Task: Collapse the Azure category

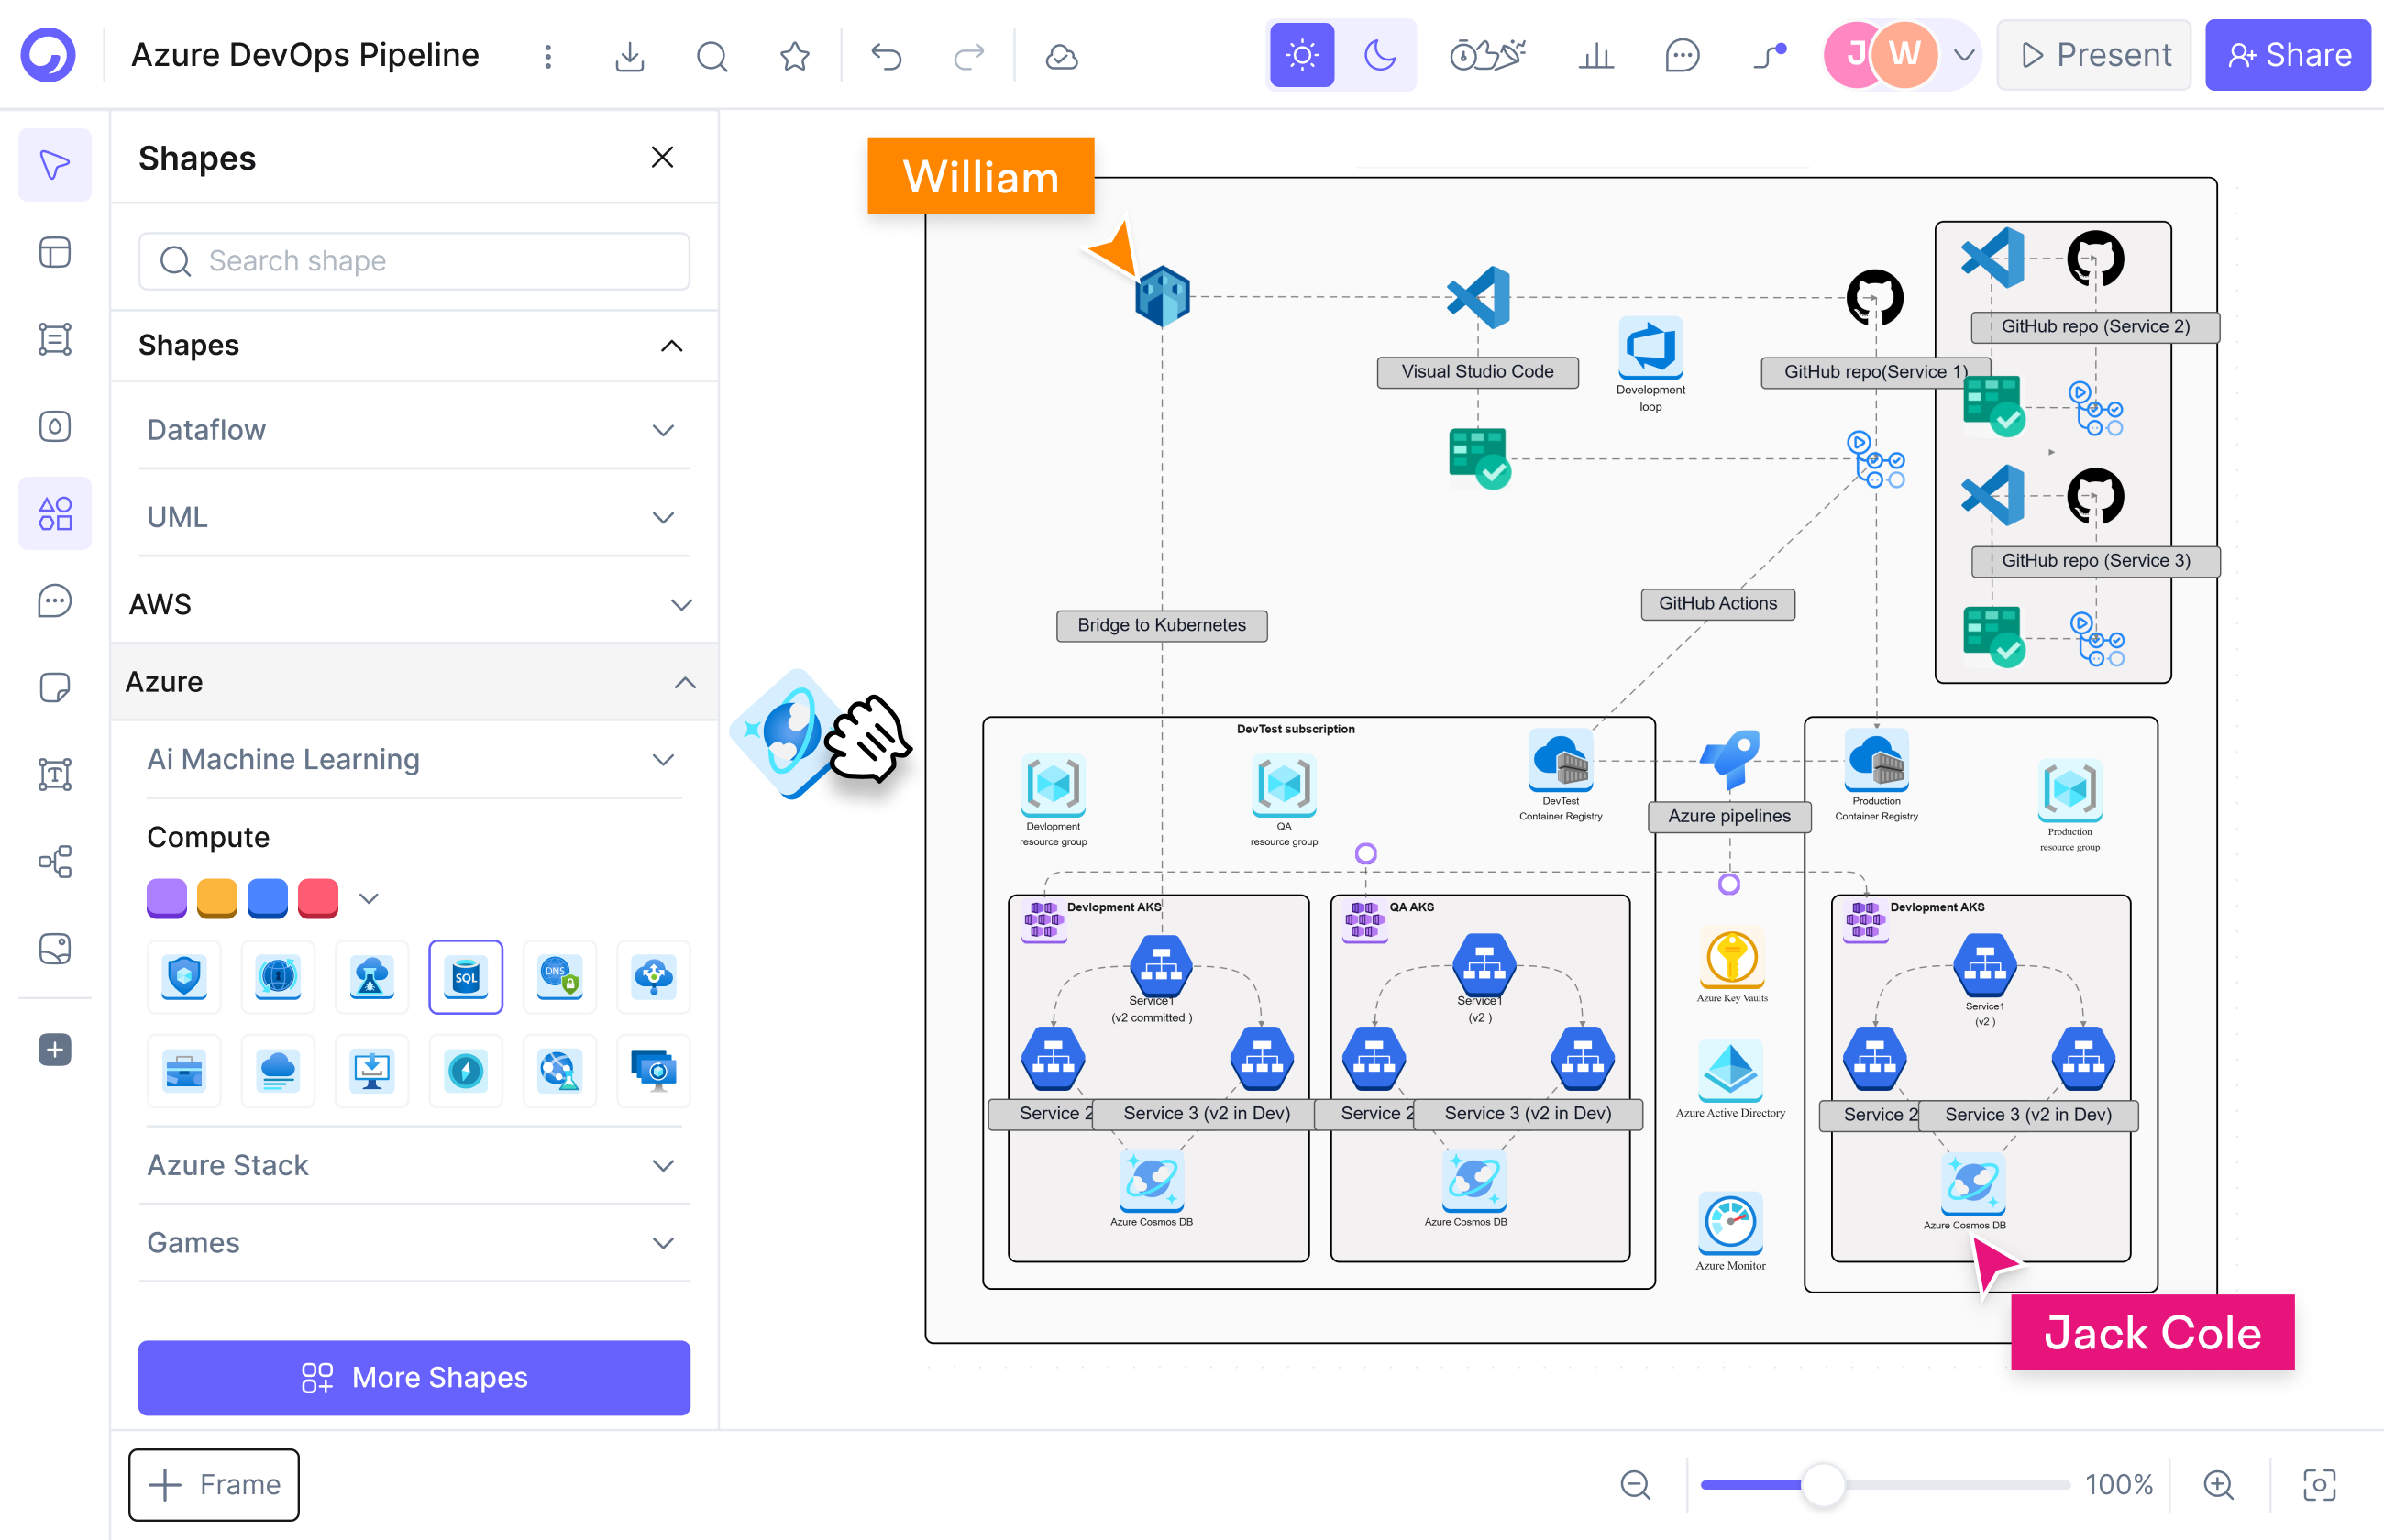Action: [414, 682]
